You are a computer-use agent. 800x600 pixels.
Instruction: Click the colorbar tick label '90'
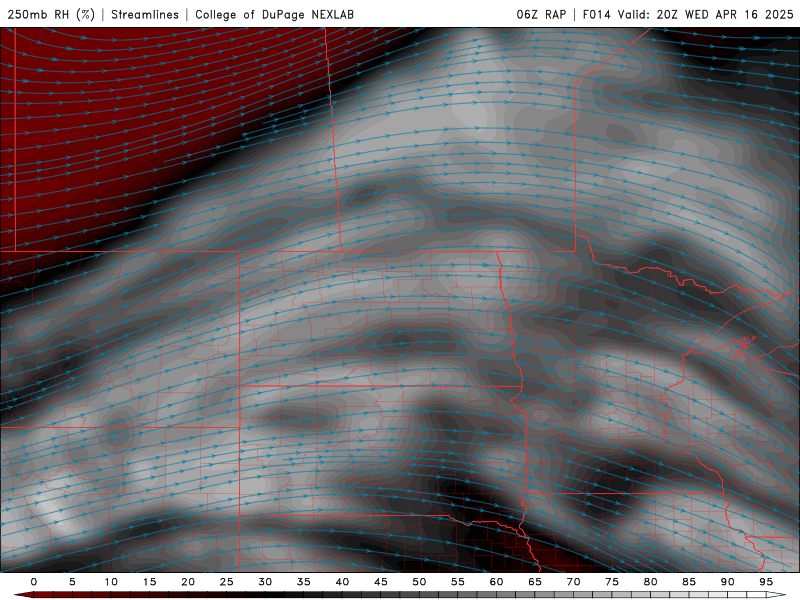point(727,582)
